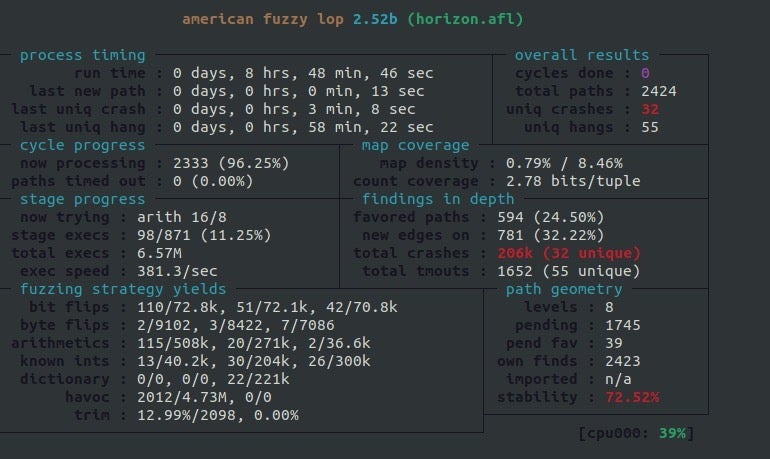Click the overall results section header

coord(581,56)
